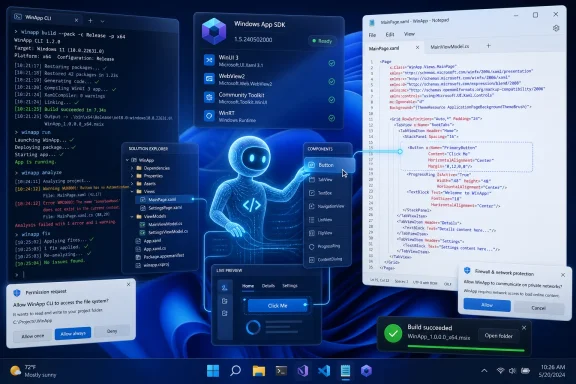This screenshot has width=576, height=384.
Task: Select the NavigationView component icon
Action: click(x=312, y=206)
